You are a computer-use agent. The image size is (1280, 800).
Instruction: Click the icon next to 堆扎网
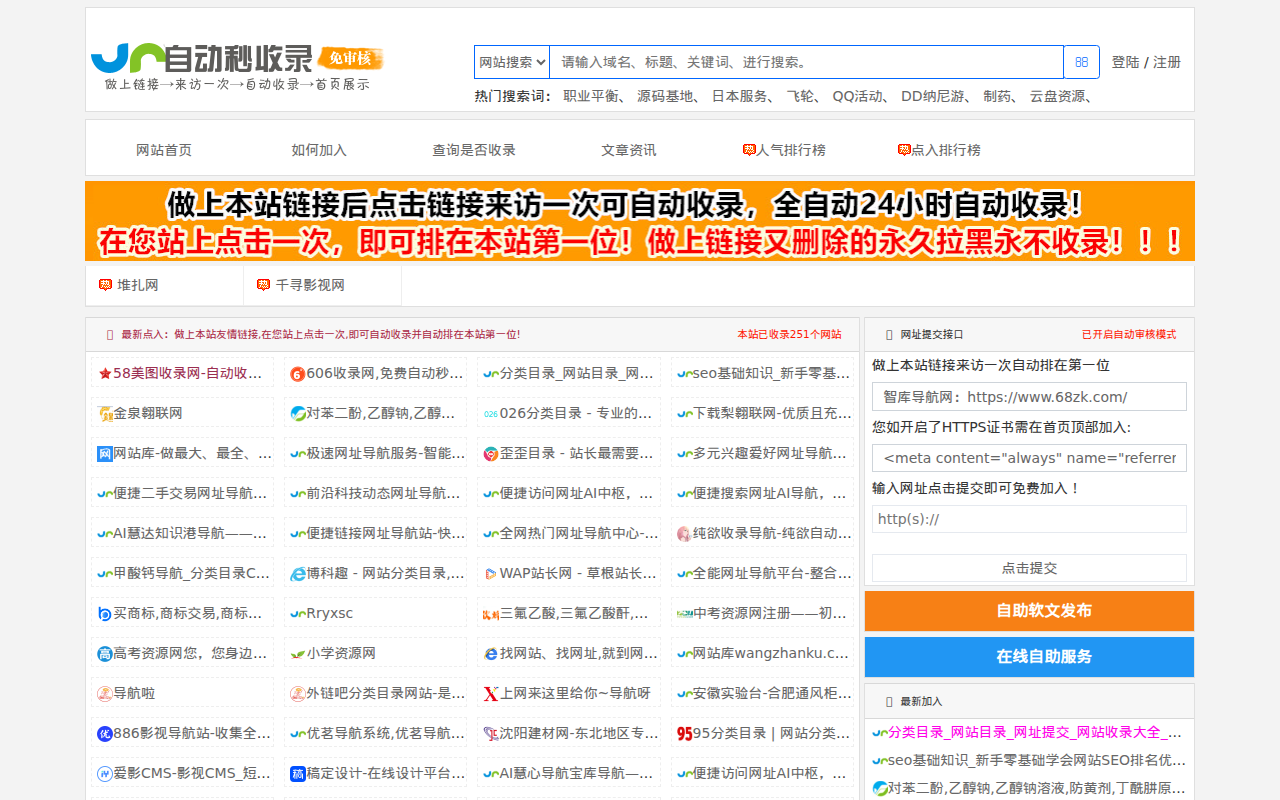106,285
